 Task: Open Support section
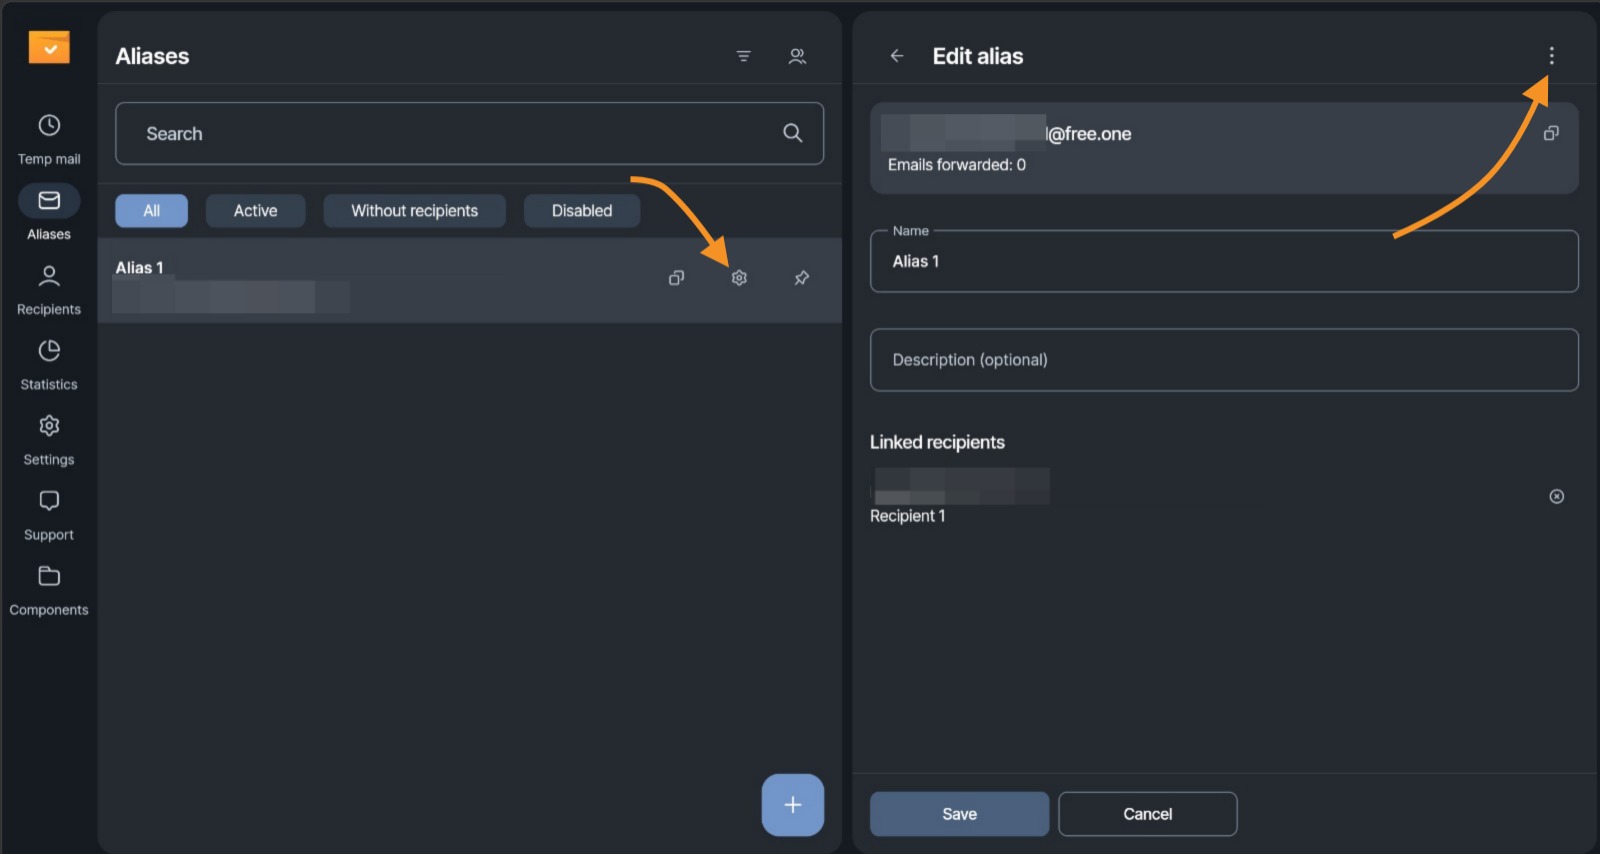pos(49,515)
